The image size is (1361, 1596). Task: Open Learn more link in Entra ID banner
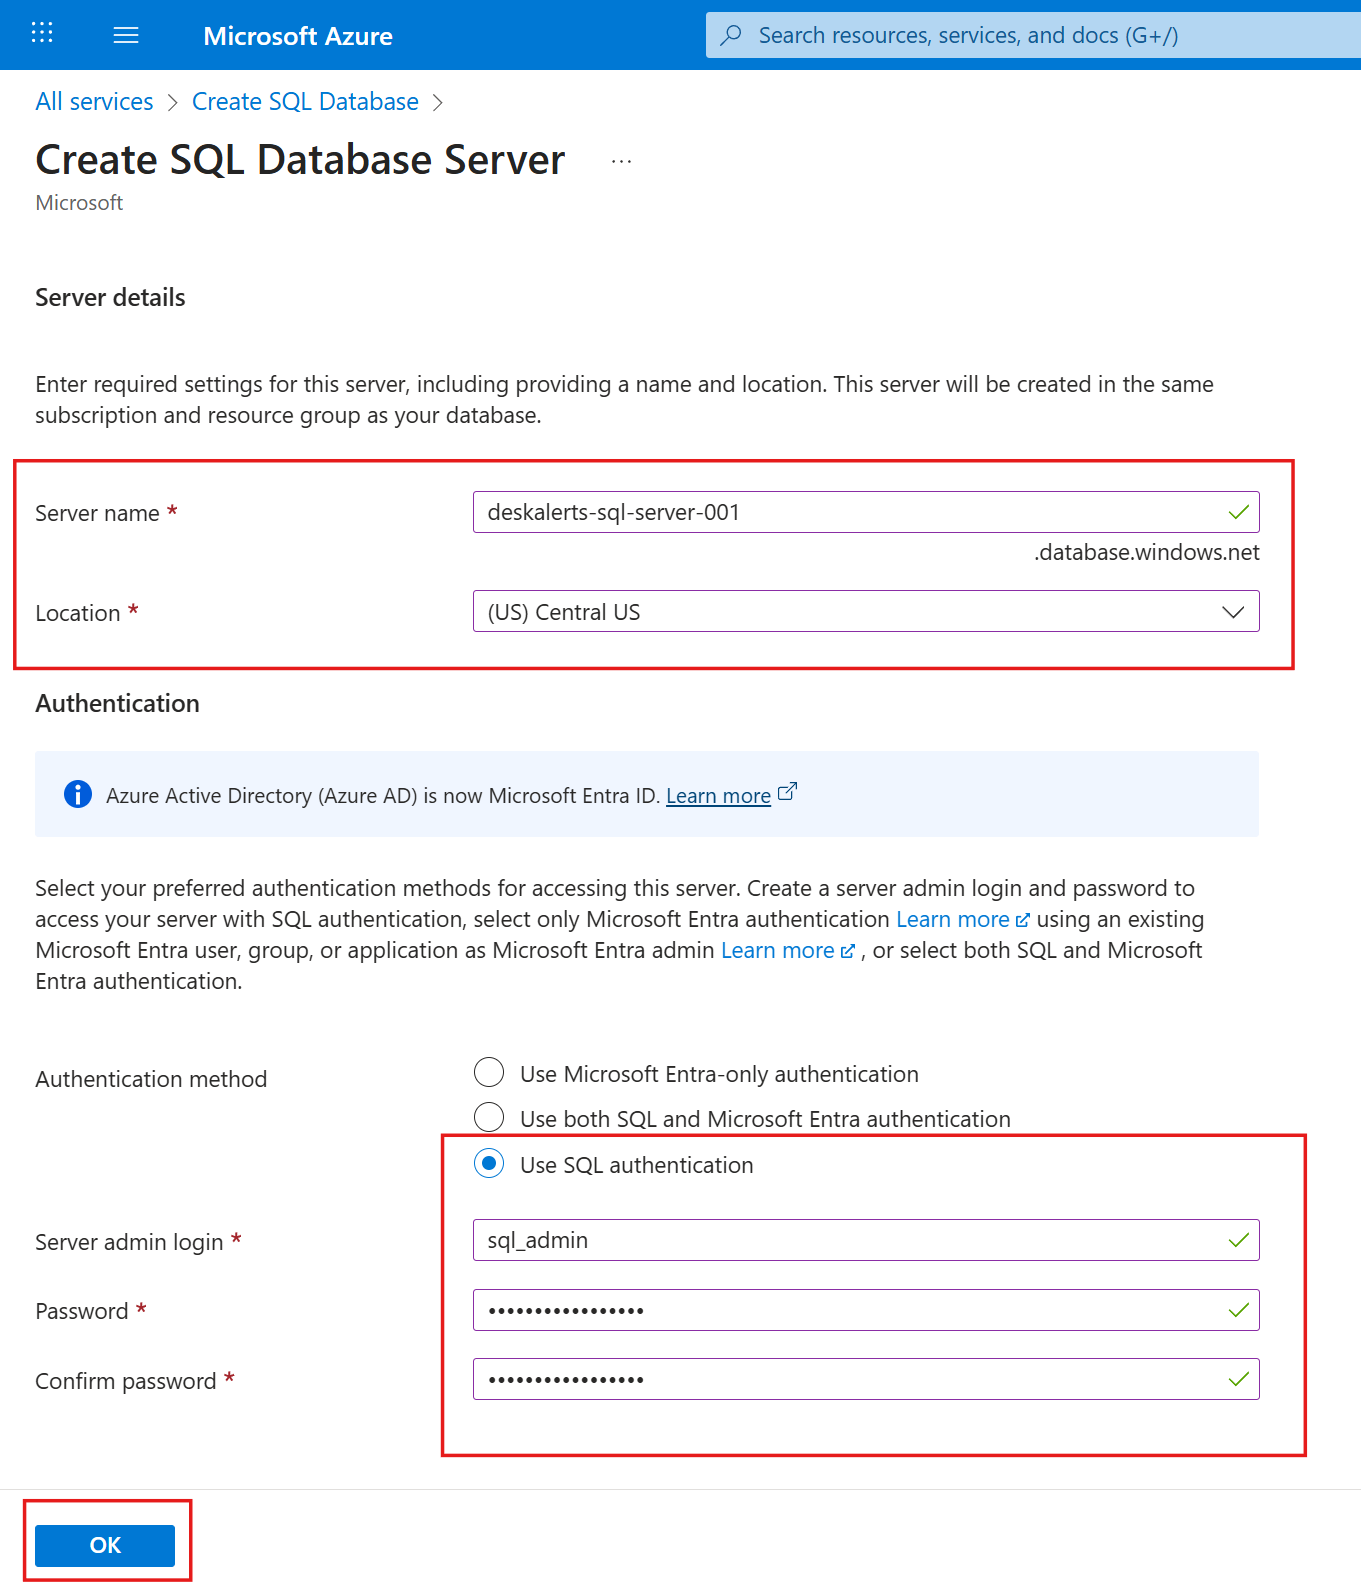718,796
